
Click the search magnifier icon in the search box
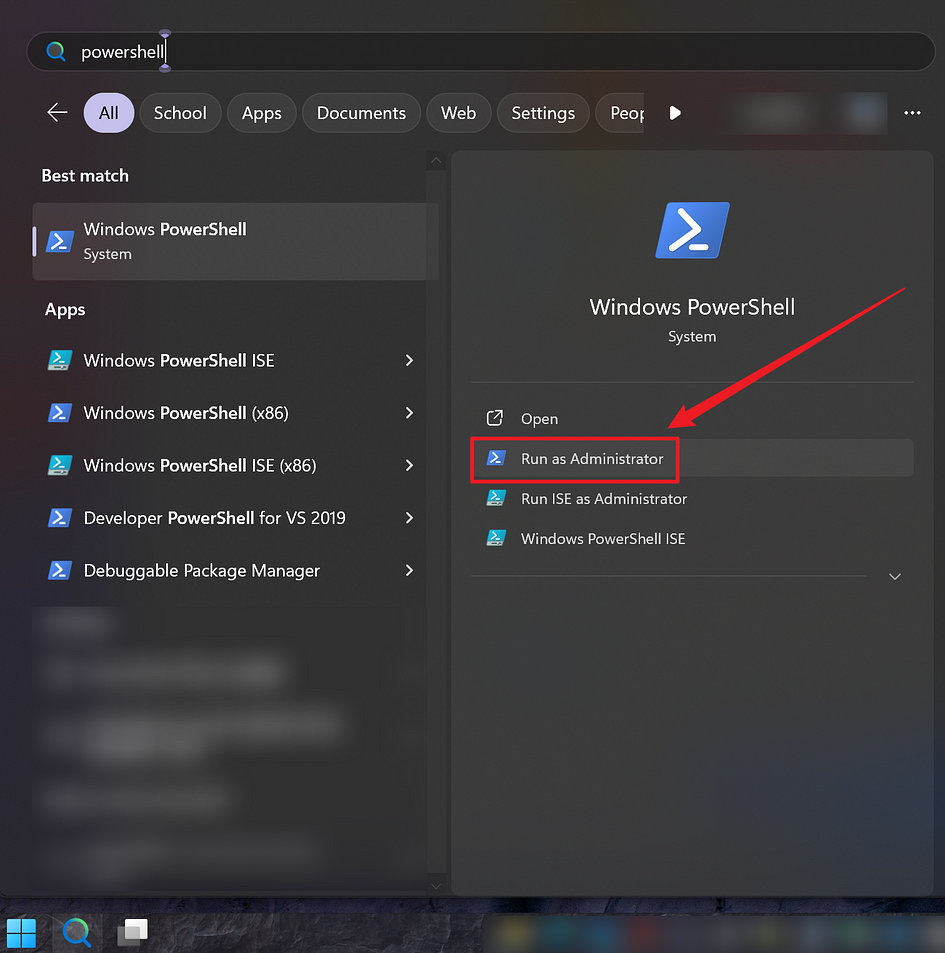[56, 52]
